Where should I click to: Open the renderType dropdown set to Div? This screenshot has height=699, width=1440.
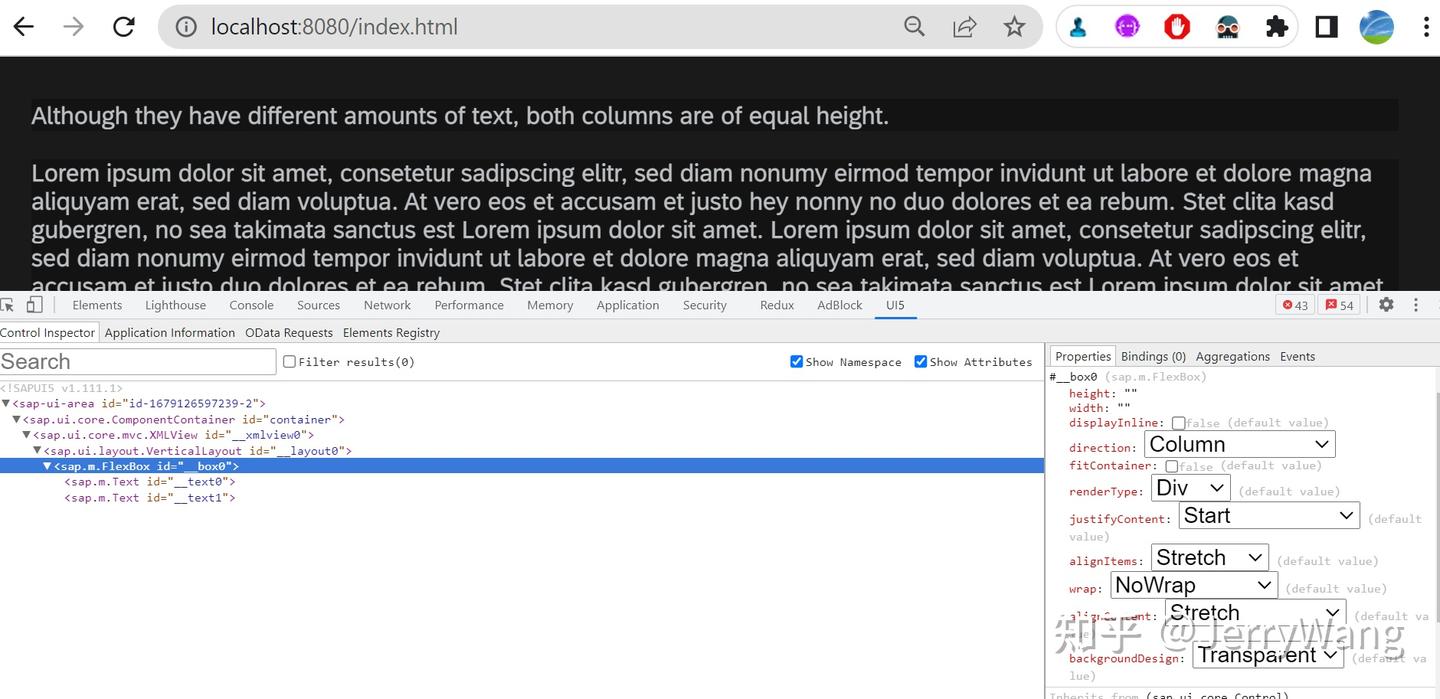tap(1190, 488)
